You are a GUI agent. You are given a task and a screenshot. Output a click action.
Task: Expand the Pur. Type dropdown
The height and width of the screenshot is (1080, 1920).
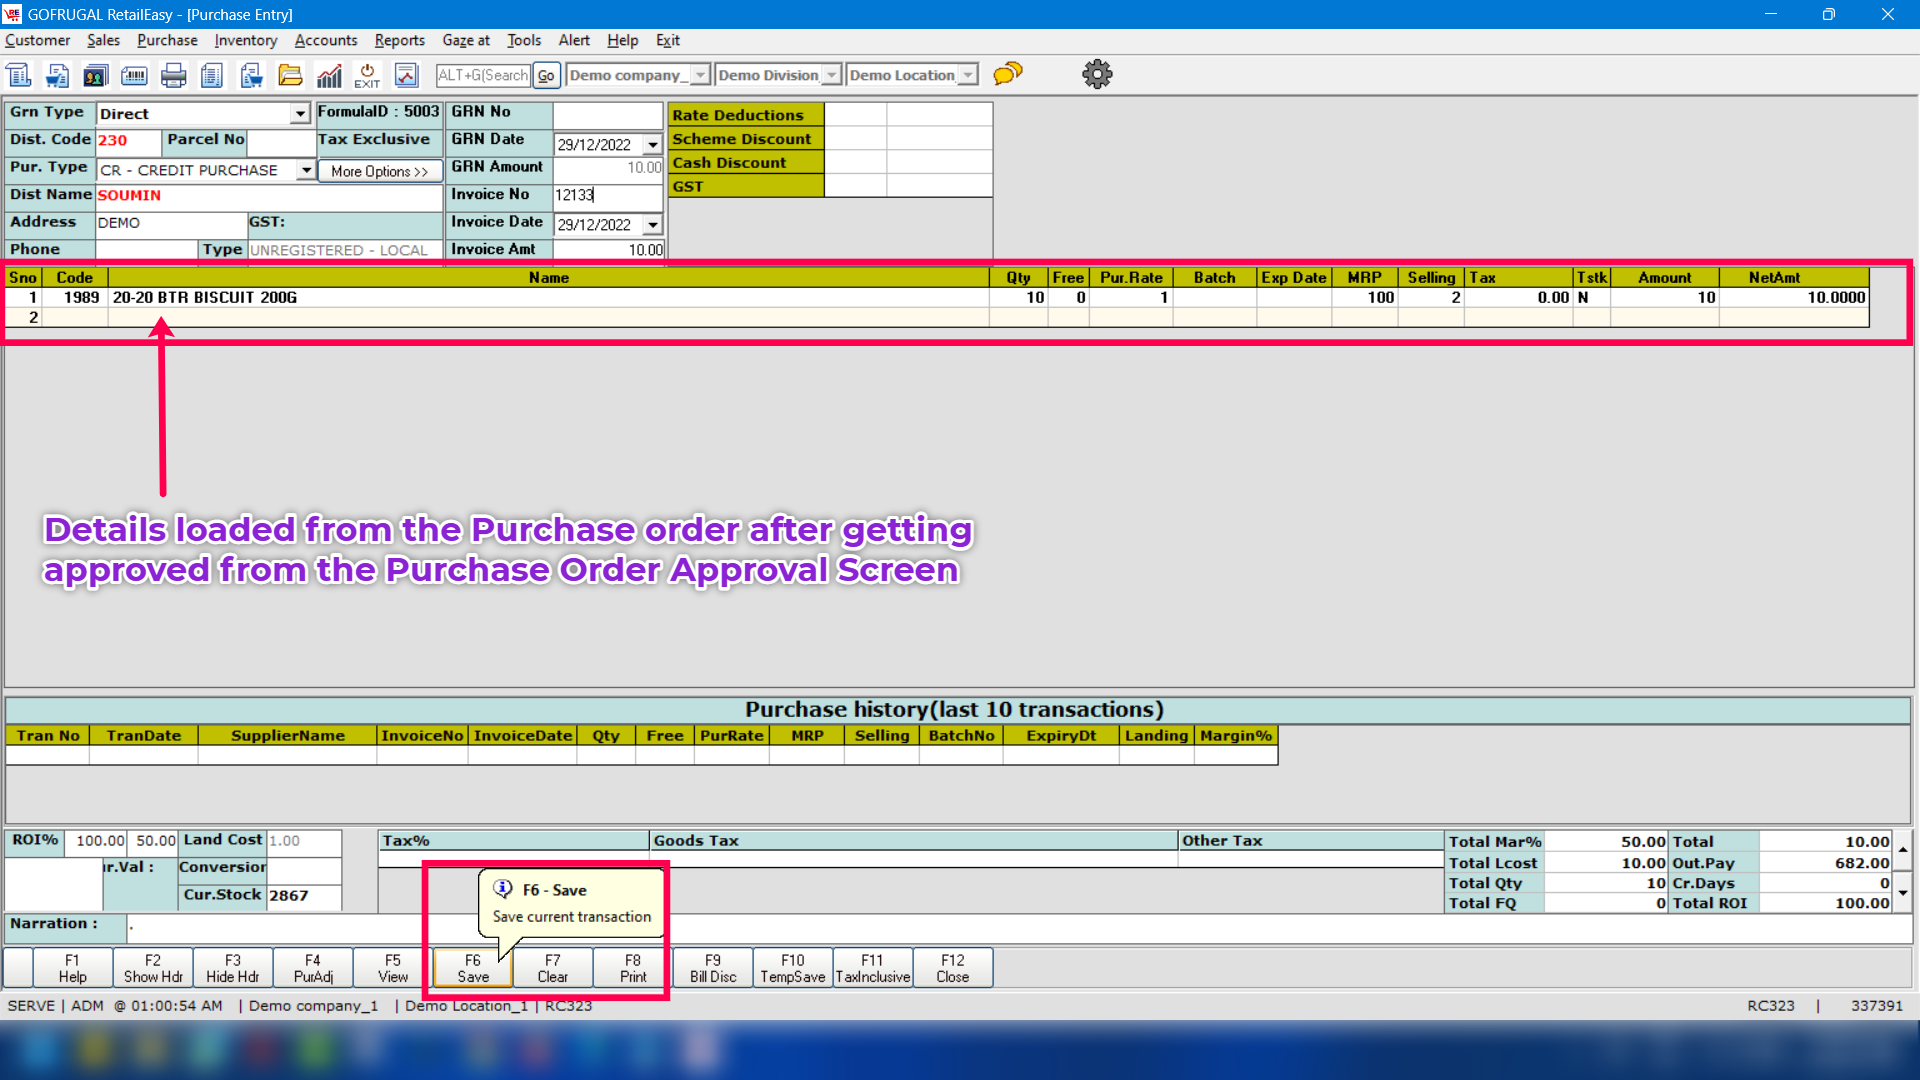pyautogui.click(x=306, y=170)
